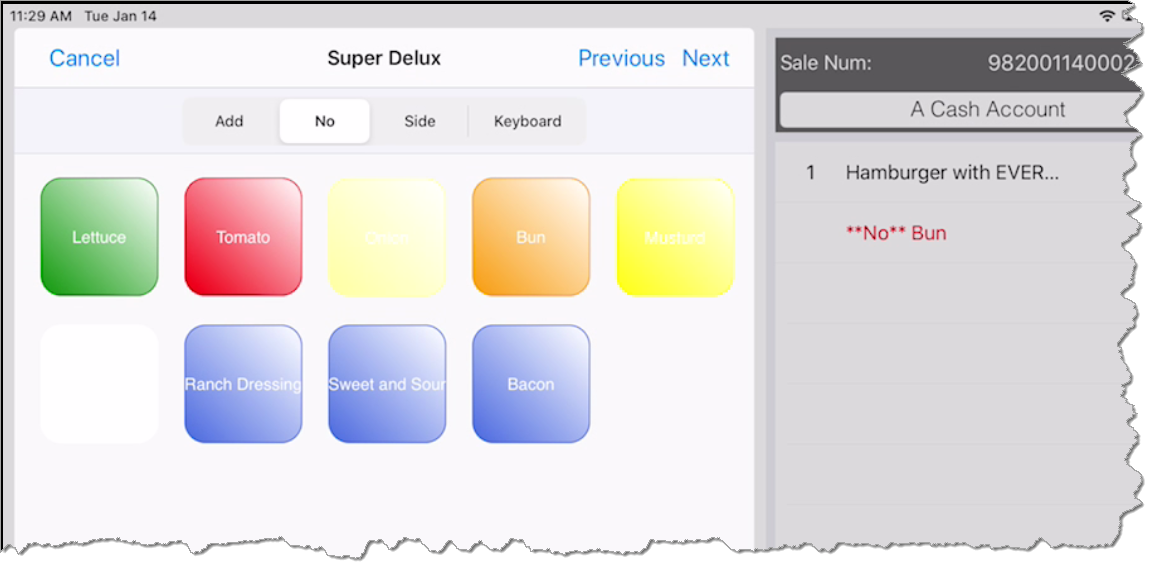Switch to the Side modifier tab
This screenshot has width=1156, height=570.
420,121
